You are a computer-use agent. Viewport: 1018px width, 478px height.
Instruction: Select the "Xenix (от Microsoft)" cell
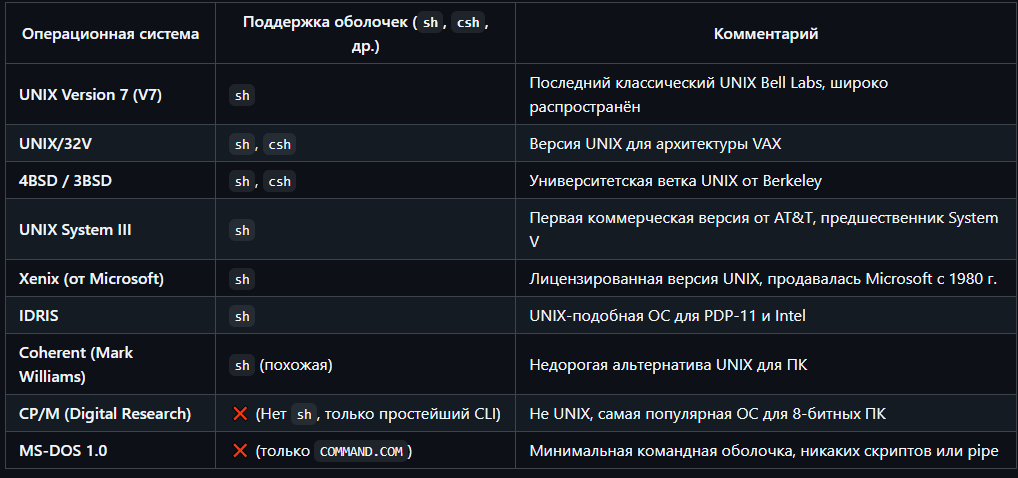tap(91, 279)
